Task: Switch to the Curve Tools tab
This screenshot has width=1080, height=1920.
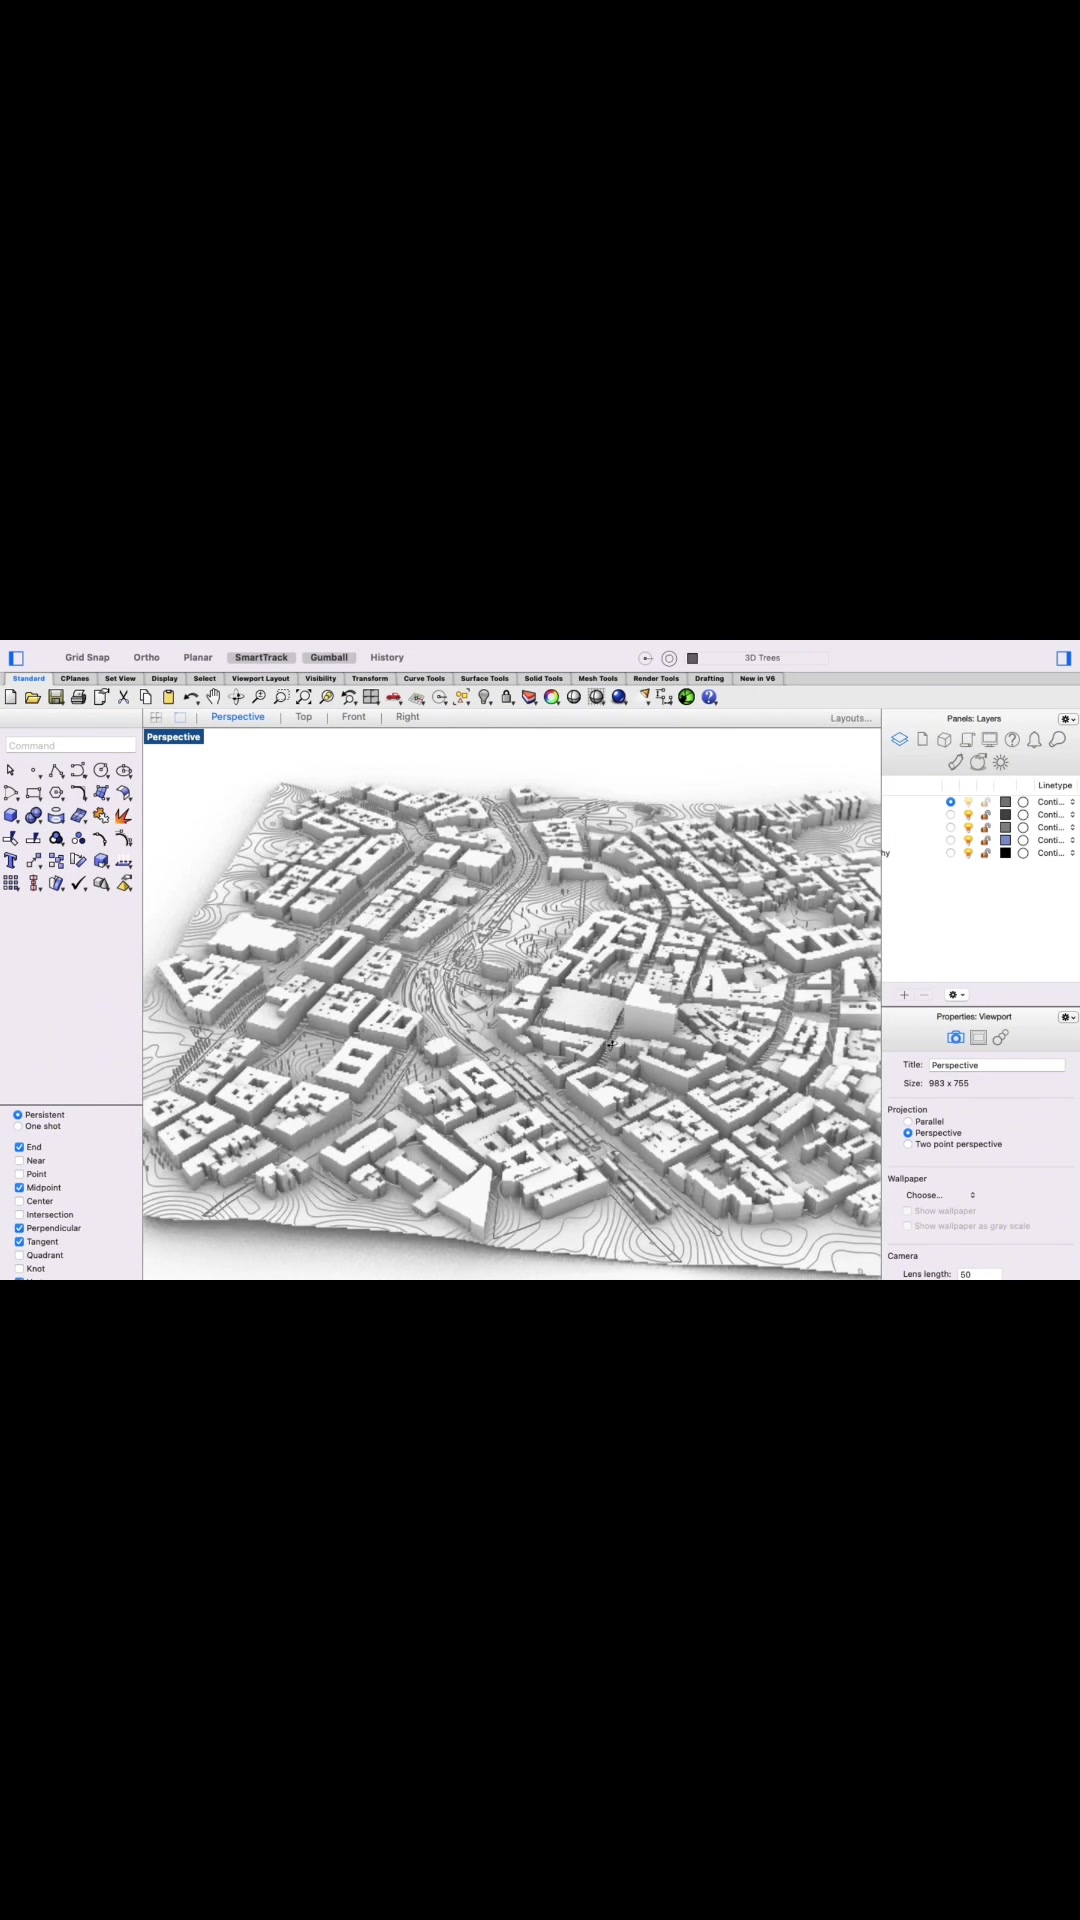Action: 424,678
